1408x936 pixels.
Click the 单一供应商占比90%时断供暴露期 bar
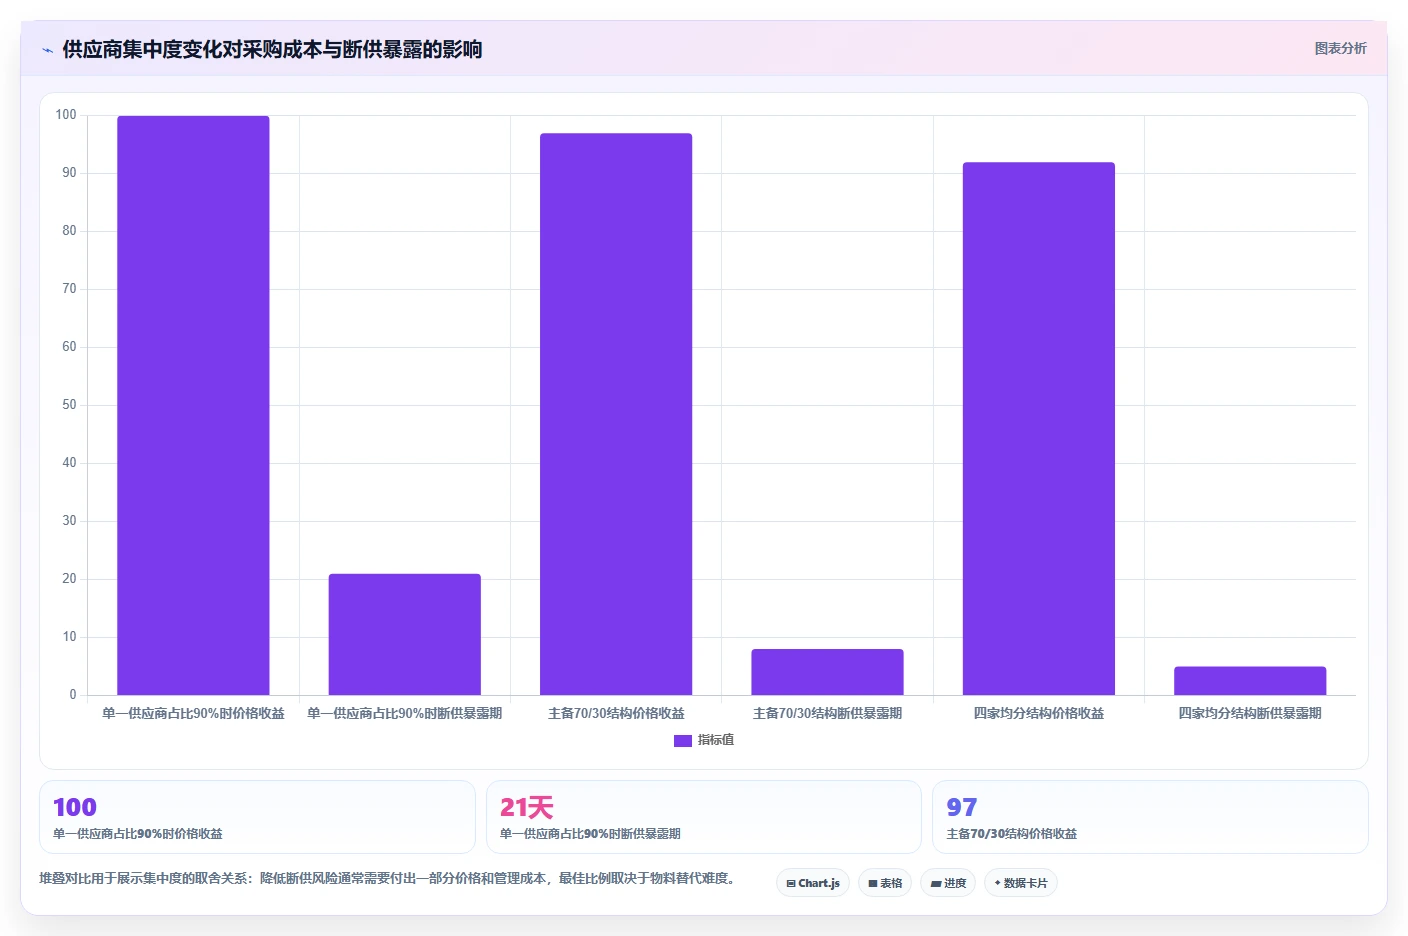(x=404, y=634)
